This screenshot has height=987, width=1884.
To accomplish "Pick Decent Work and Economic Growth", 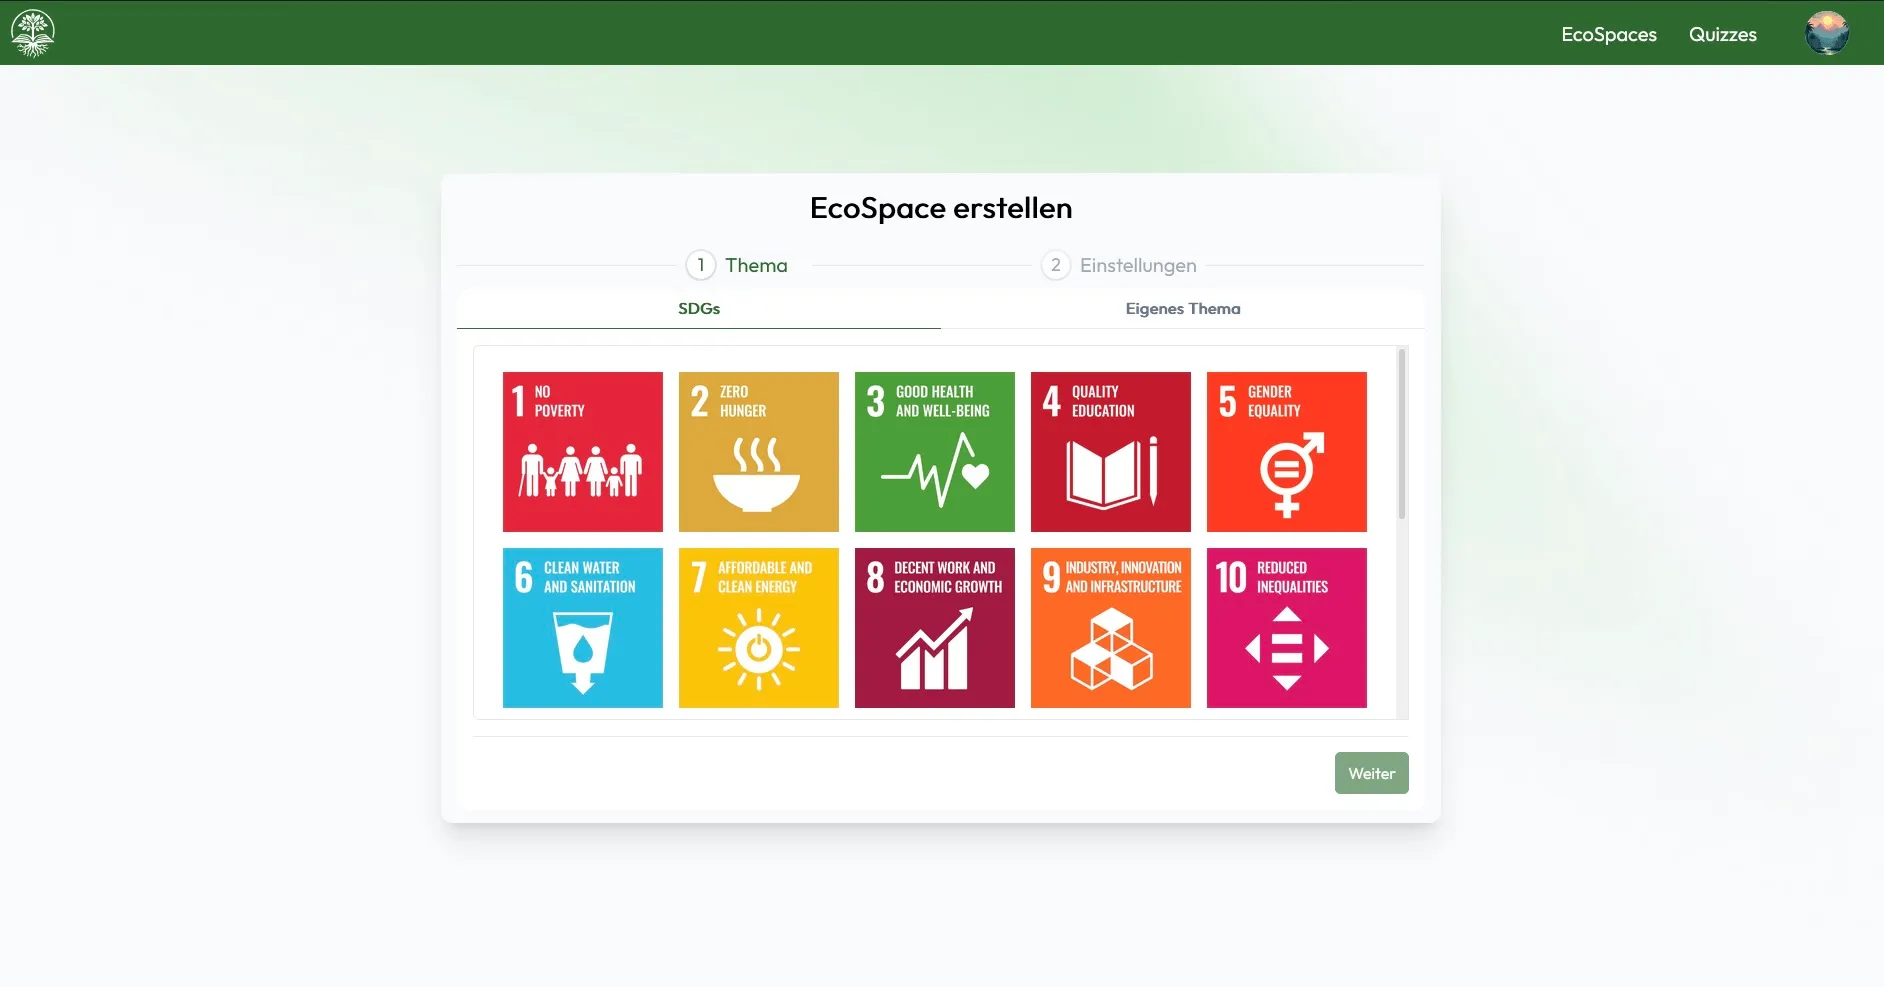I will pyautogui.click(x=934, y=628).
